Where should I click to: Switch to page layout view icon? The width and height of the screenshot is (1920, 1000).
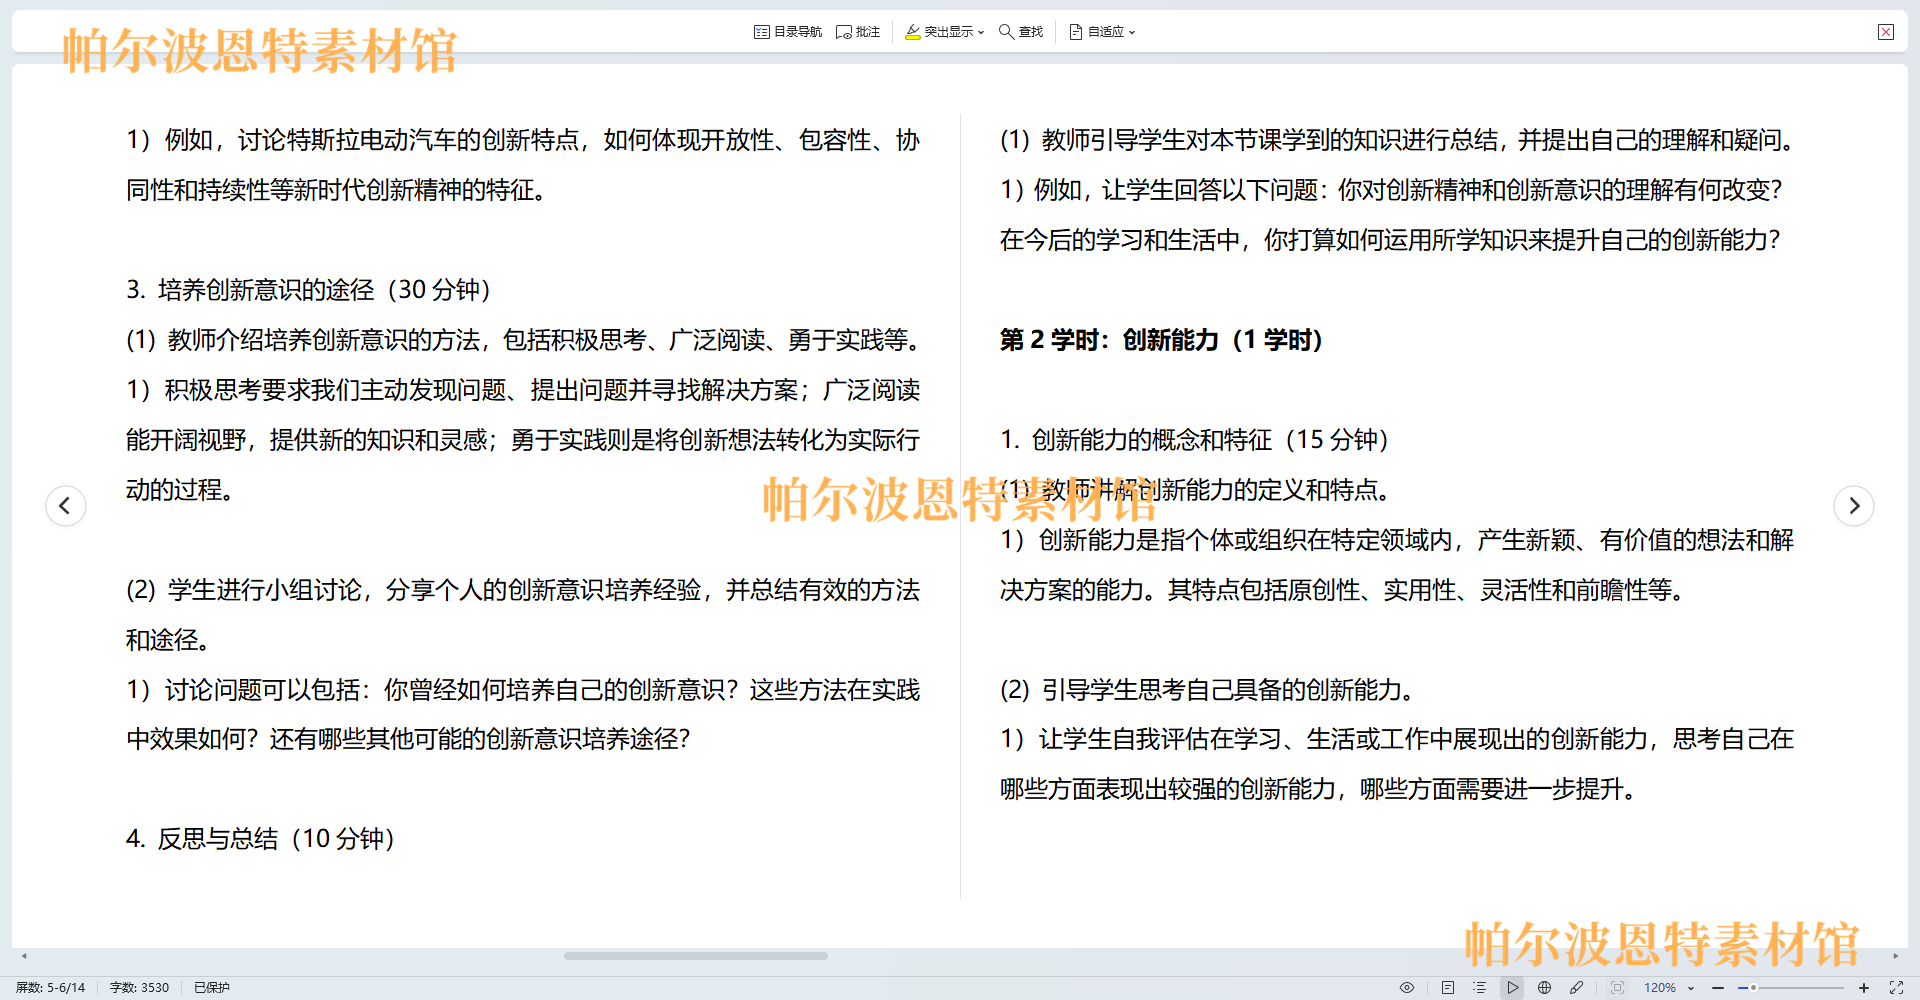[1448, 987]
